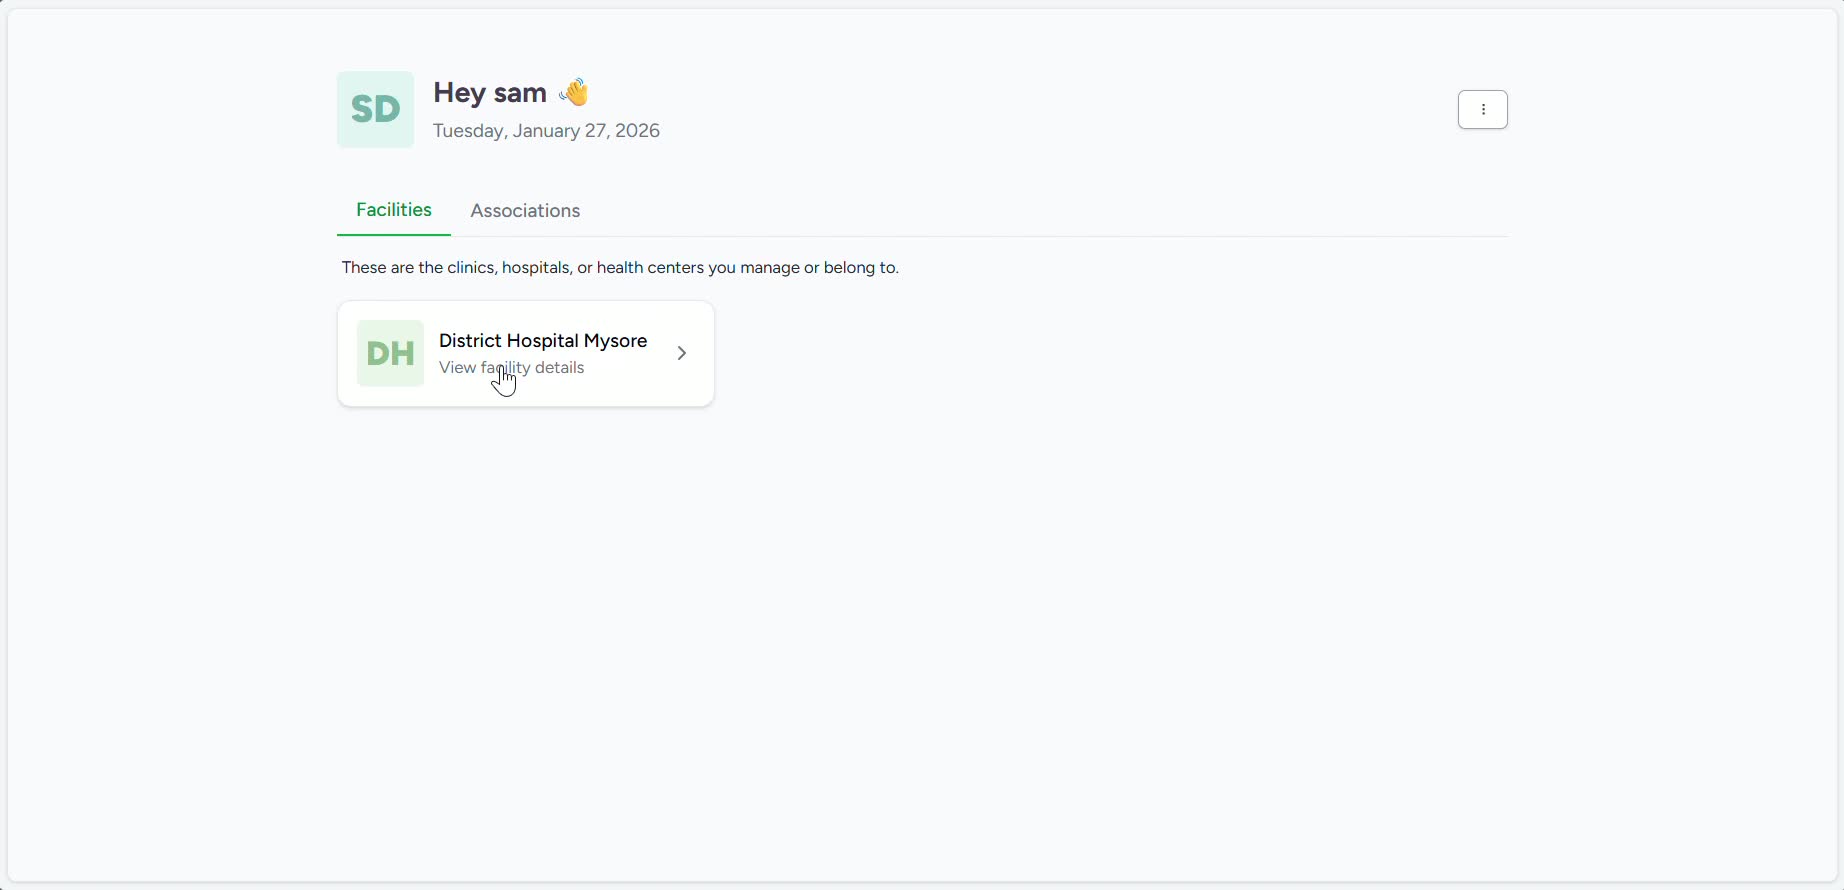Image resolution: width=1844 pixels, height=890 pixels.
Task: Click 'View facility details' text
Action: point(511,368)
